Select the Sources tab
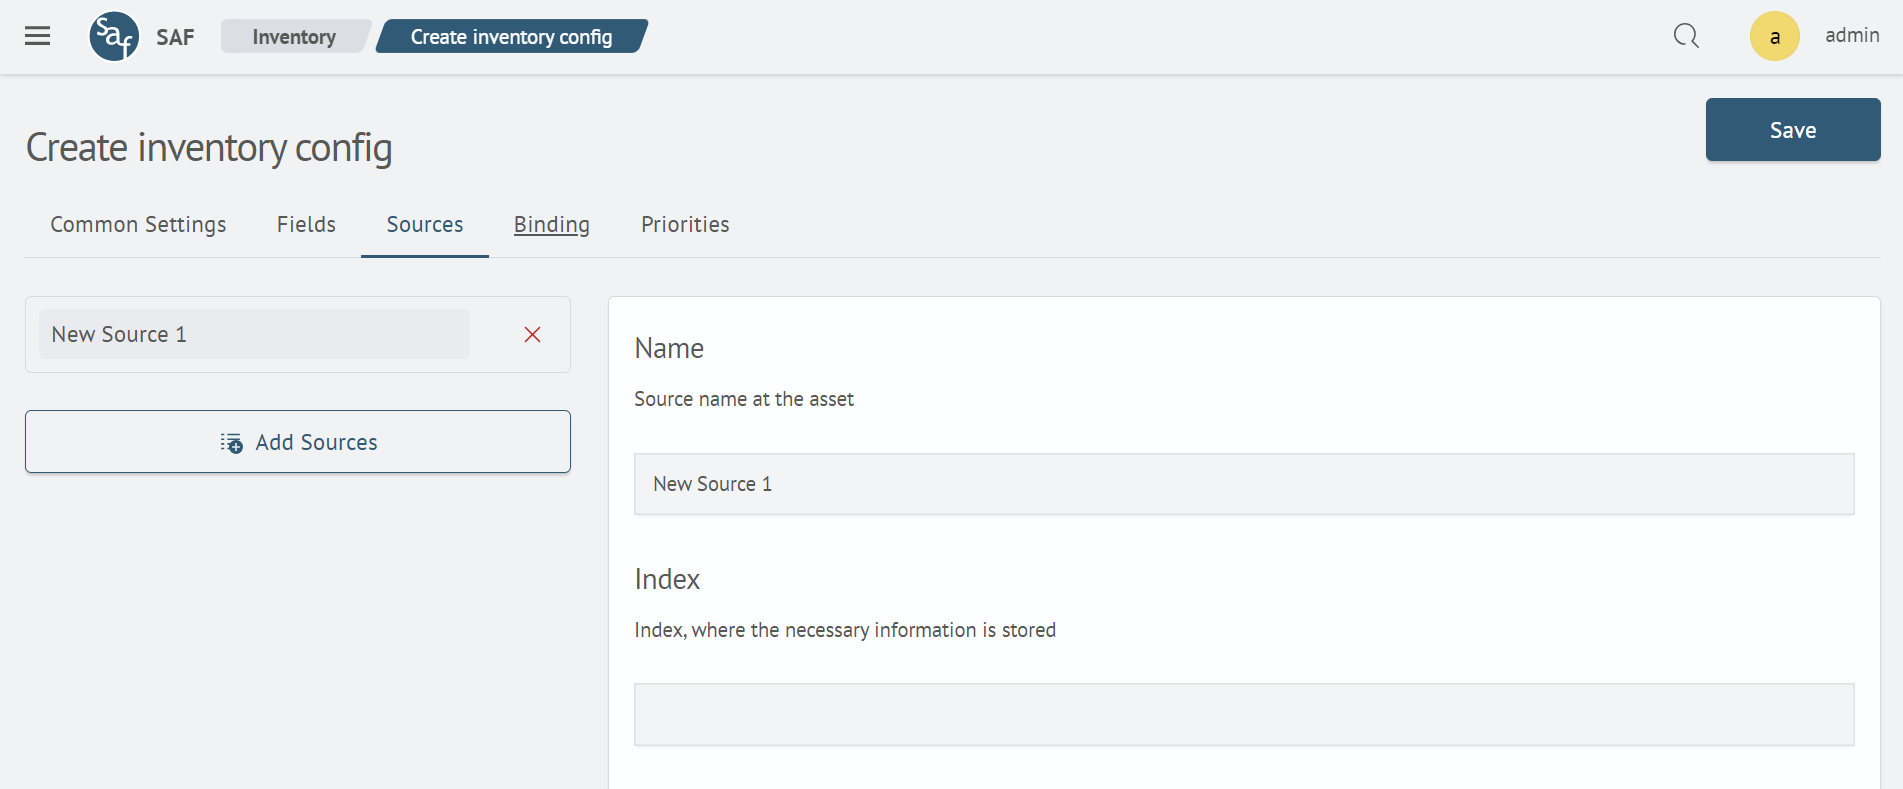The image size is (1903, 789). [425, 224]
